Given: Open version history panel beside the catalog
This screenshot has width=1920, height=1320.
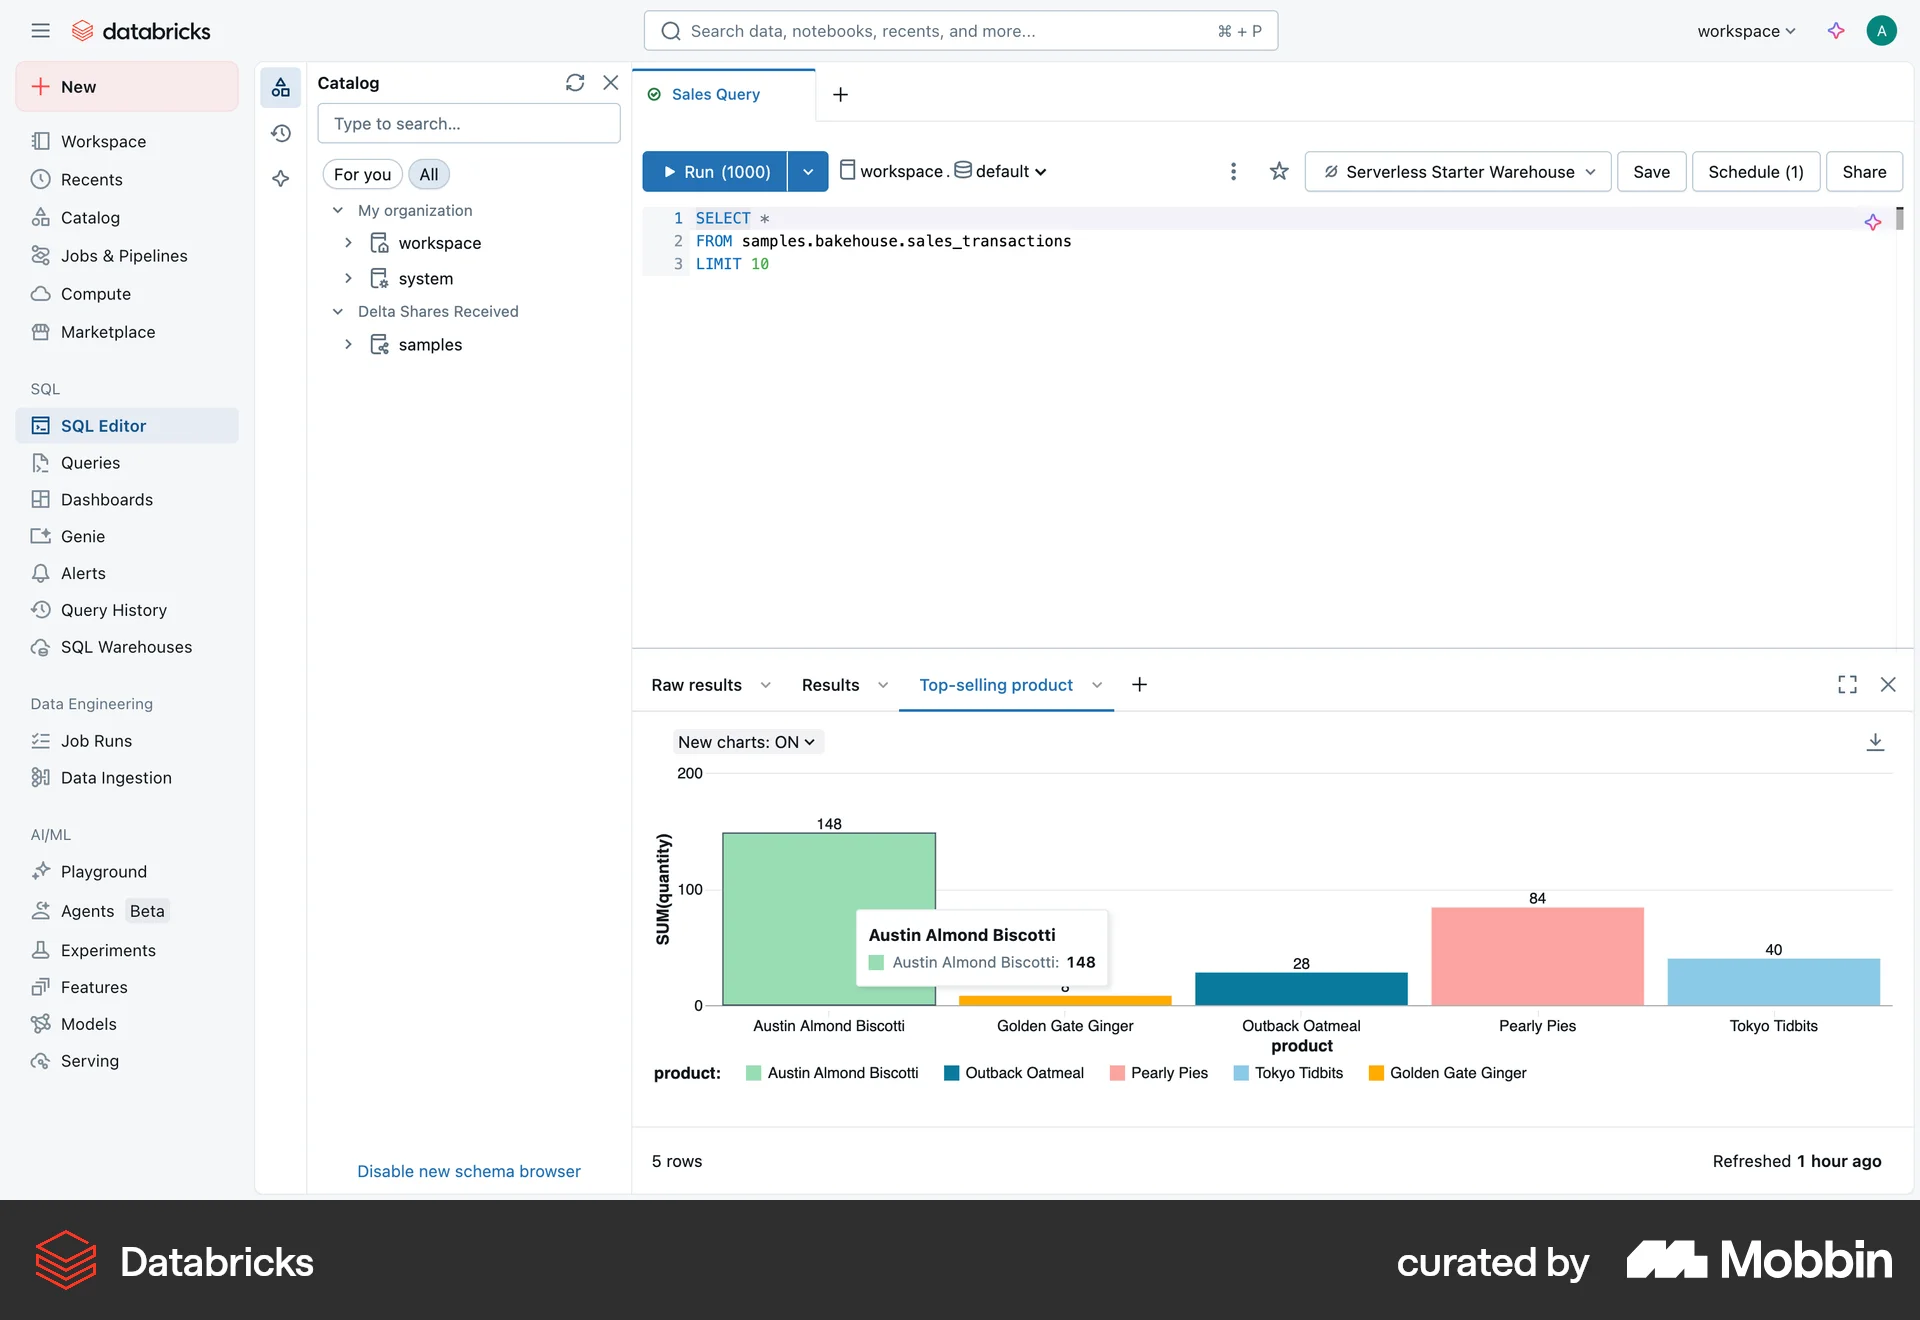Looking at the screenshot, I should 281,133.
